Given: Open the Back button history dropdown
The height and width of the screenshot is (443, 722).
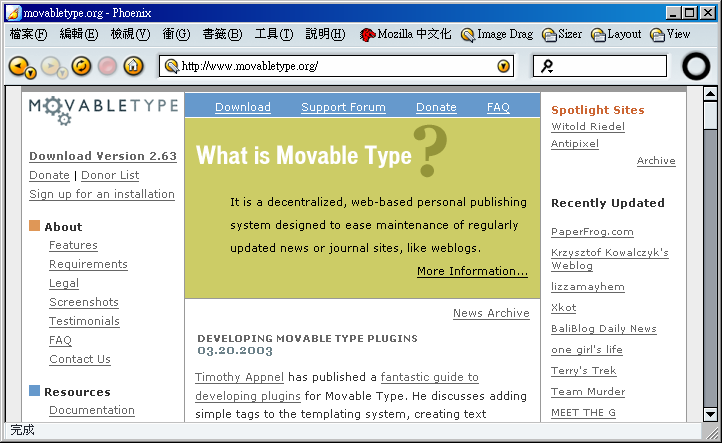Looking at the screenshot, I should pyautogui.click(x=30, y=73).
